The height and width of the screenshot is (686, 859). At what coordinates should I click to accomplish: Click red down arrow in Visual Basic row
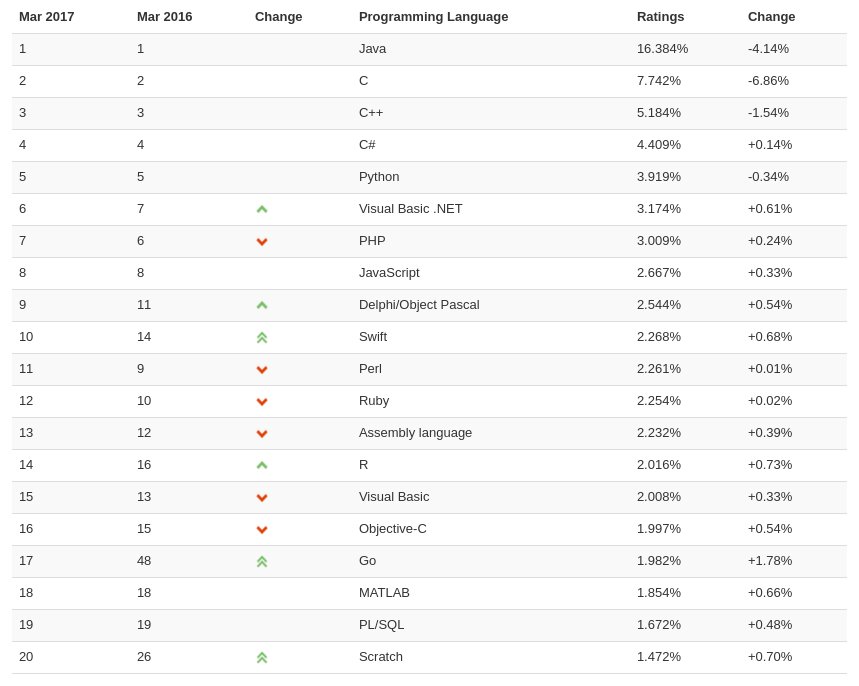tap(262, 498)
